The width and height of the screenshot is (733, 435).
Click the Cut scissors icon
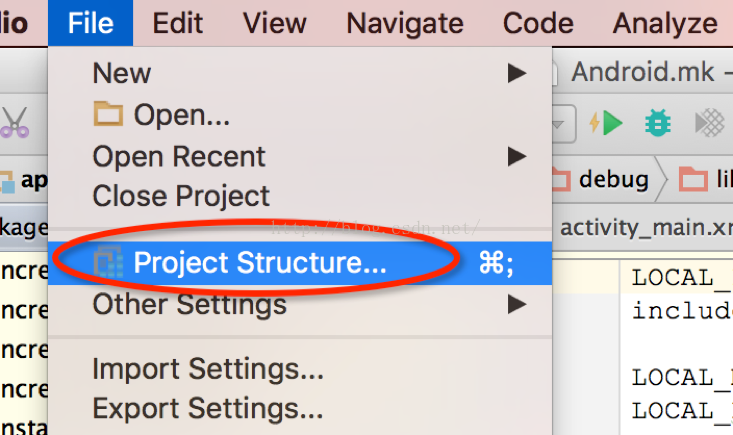coord(15,122)
